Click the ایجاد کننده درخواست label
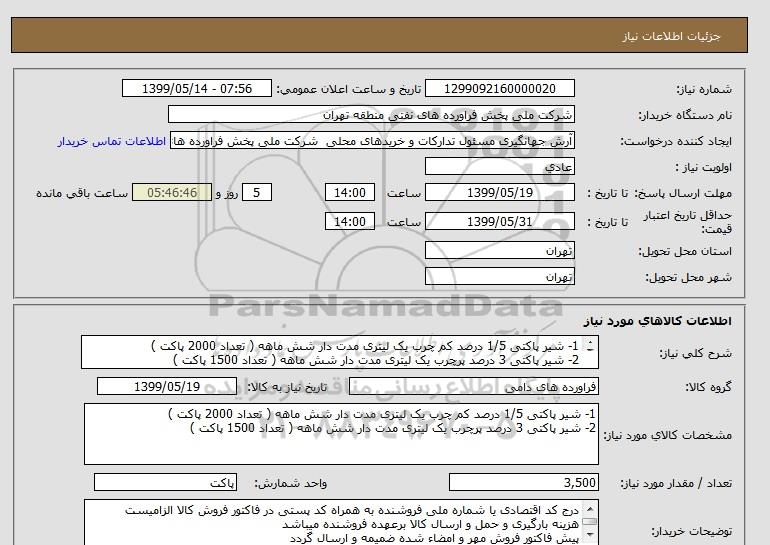The height and width of the screenshot is (545, 770). [x=676, y=142]
